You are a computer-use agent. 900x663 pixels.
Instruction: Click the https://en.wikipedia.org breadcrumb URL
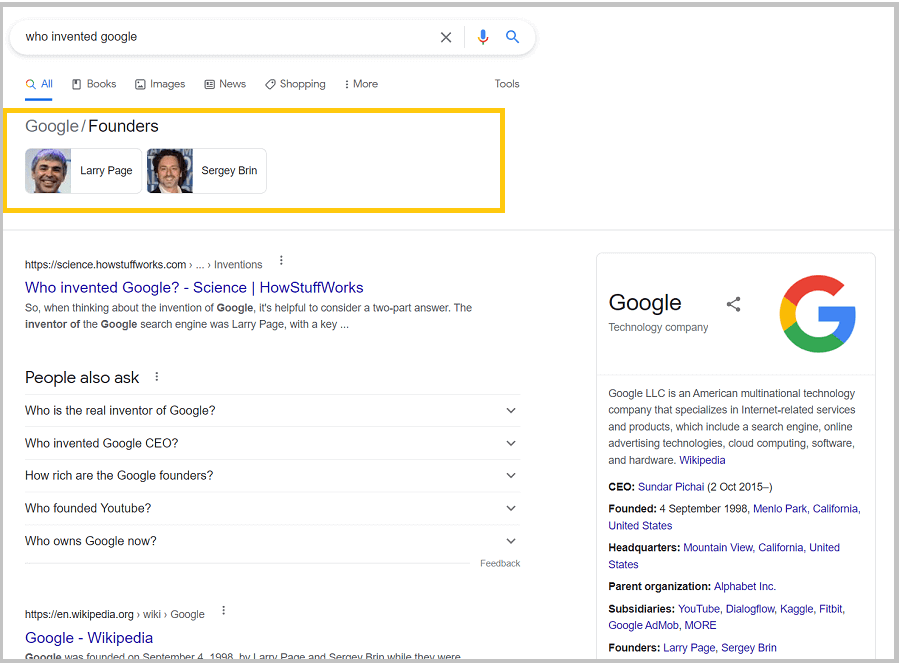tap(79, 614)
